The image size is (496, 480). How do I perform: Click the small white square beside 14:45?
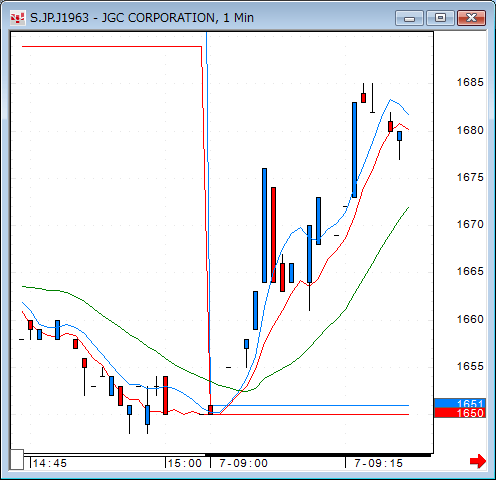point(16,459)
